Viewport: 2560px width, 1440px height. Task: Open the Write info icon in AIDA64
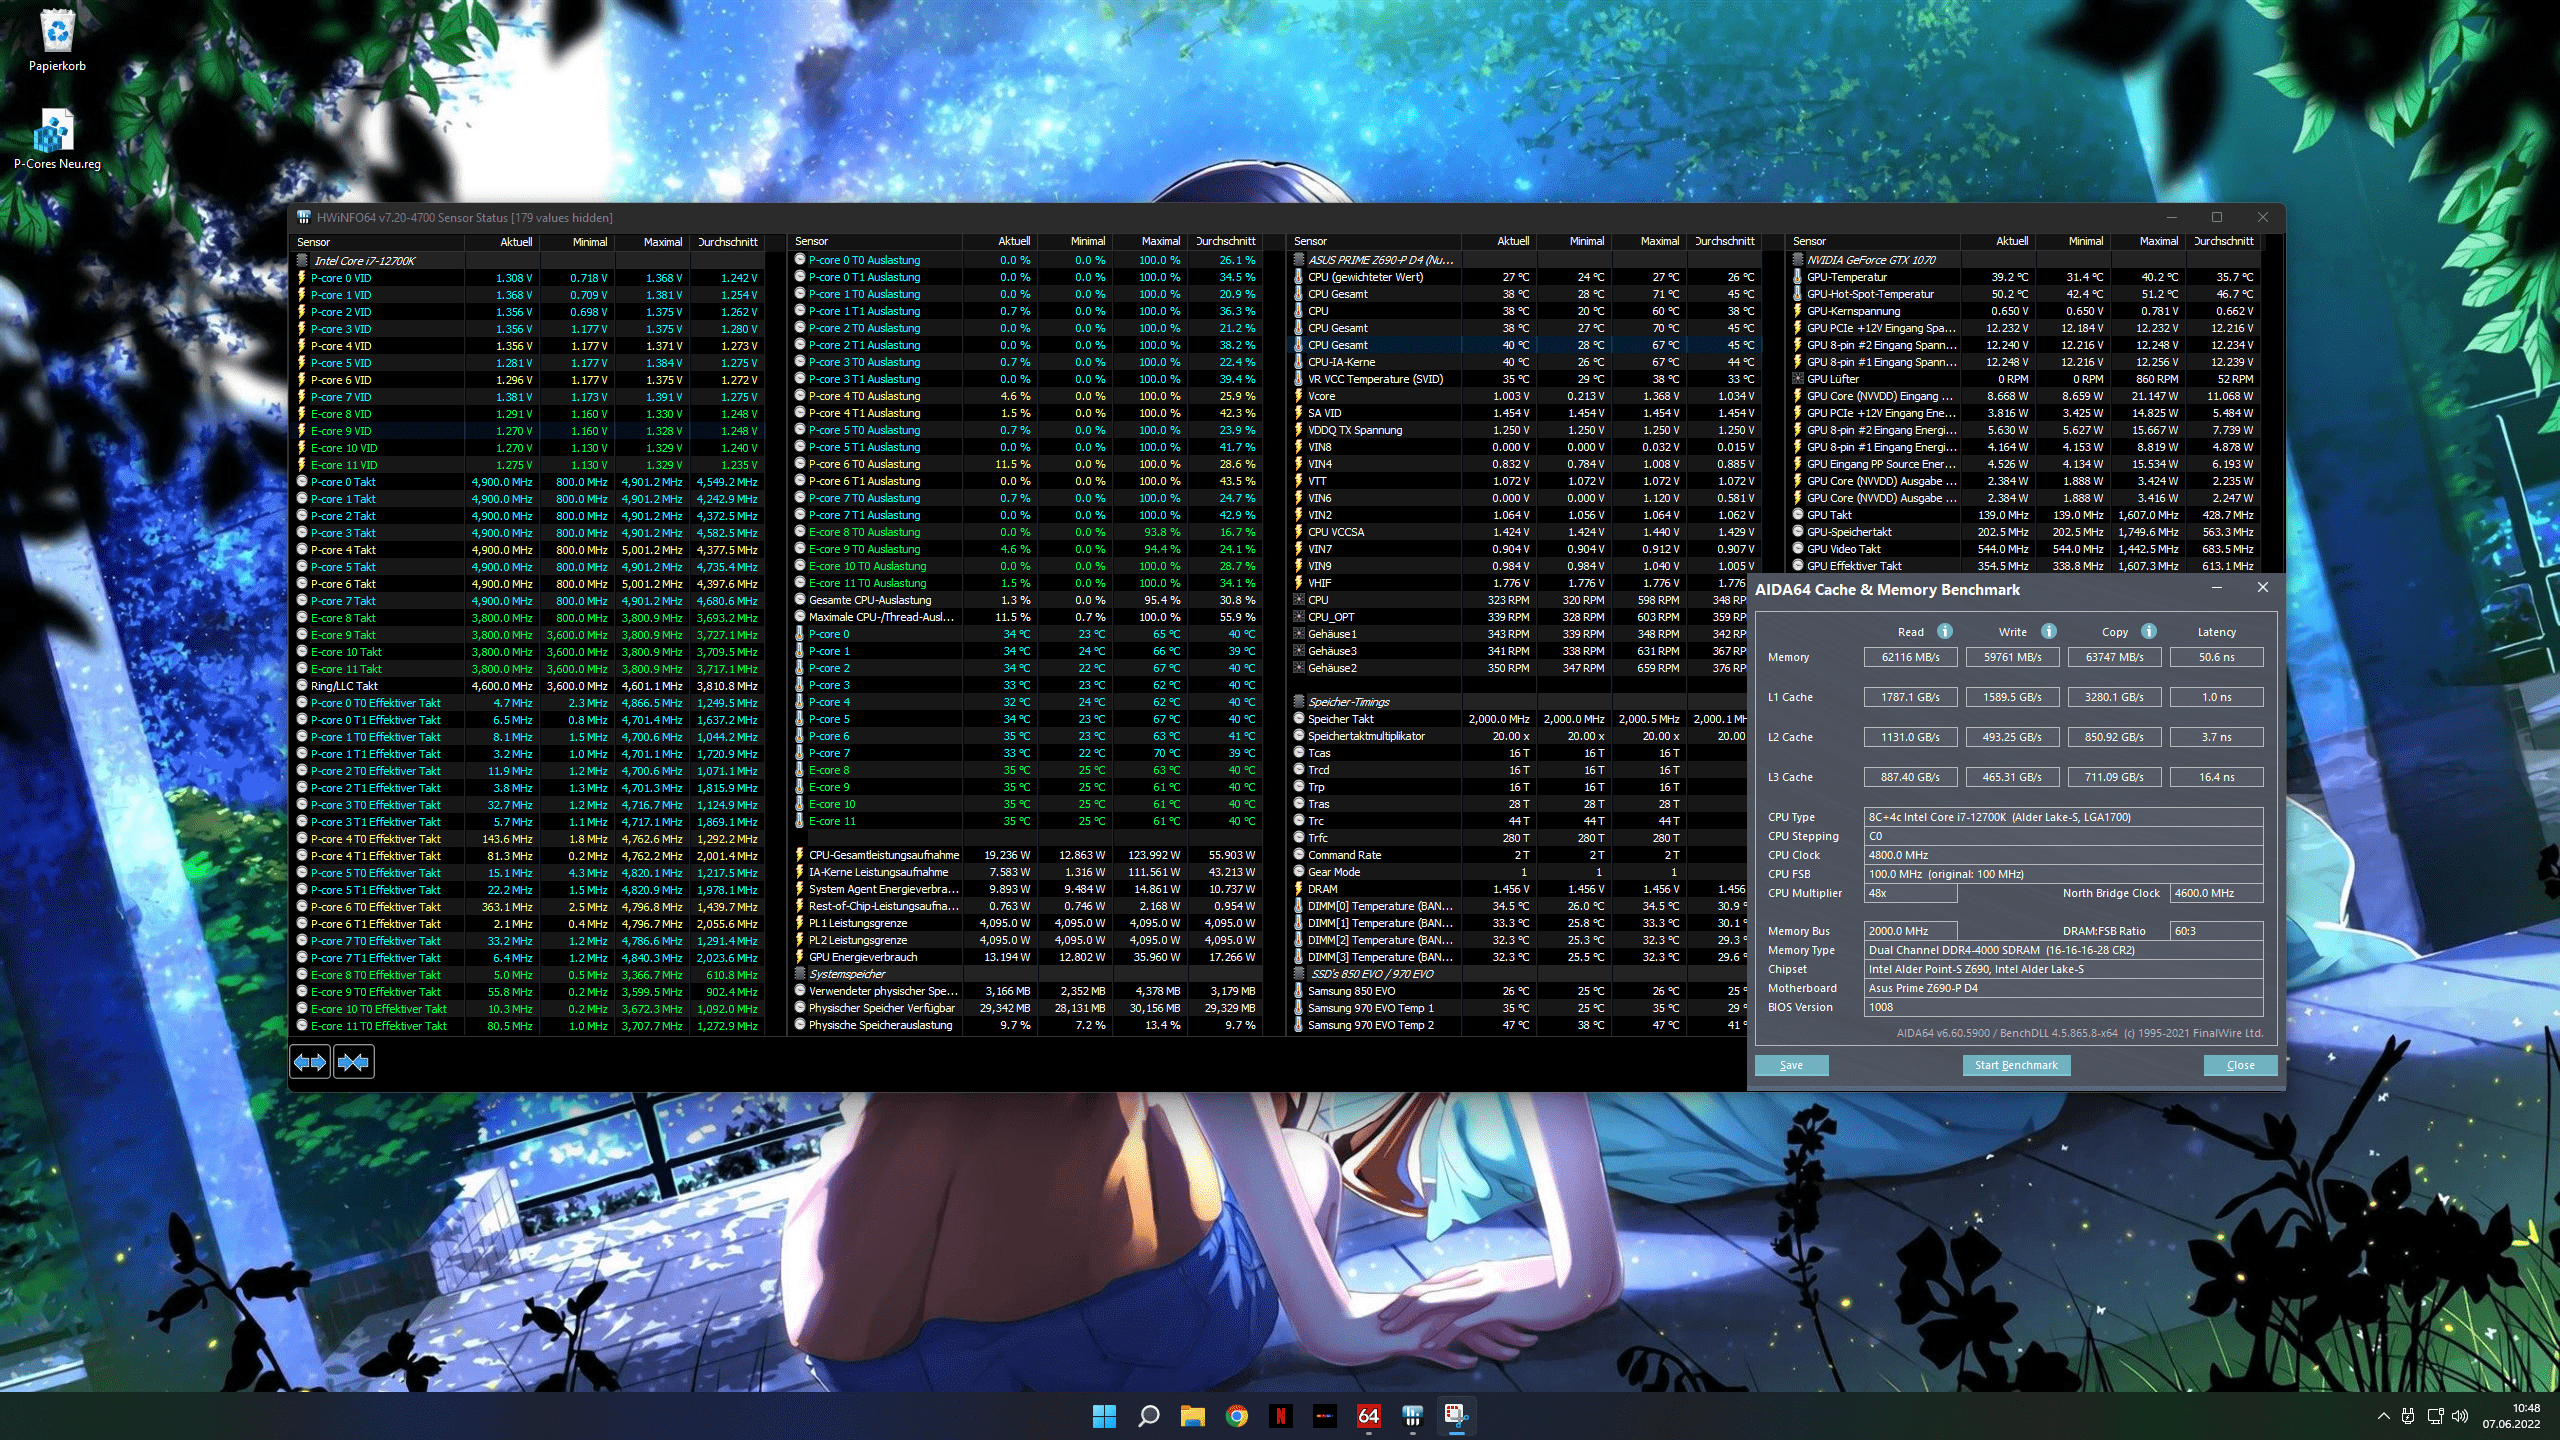coord(2049,631)
